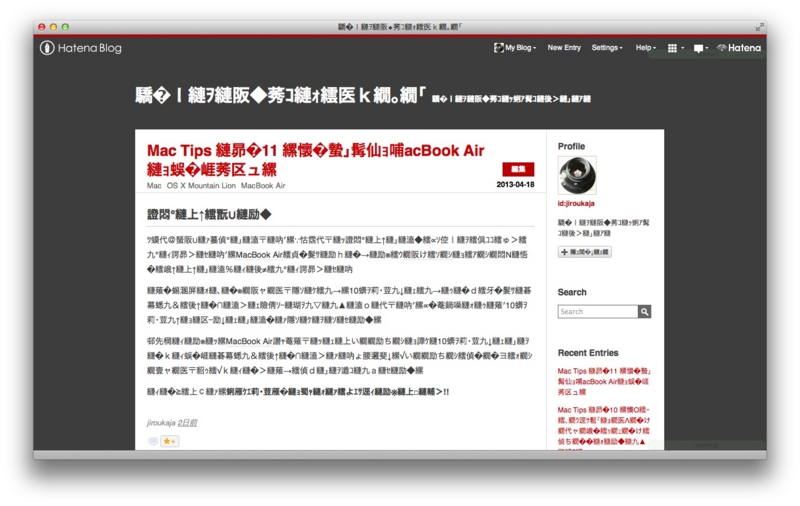The image size is (800, 506).
Task: Open the services grid icon menu
Action: point(676,48)
